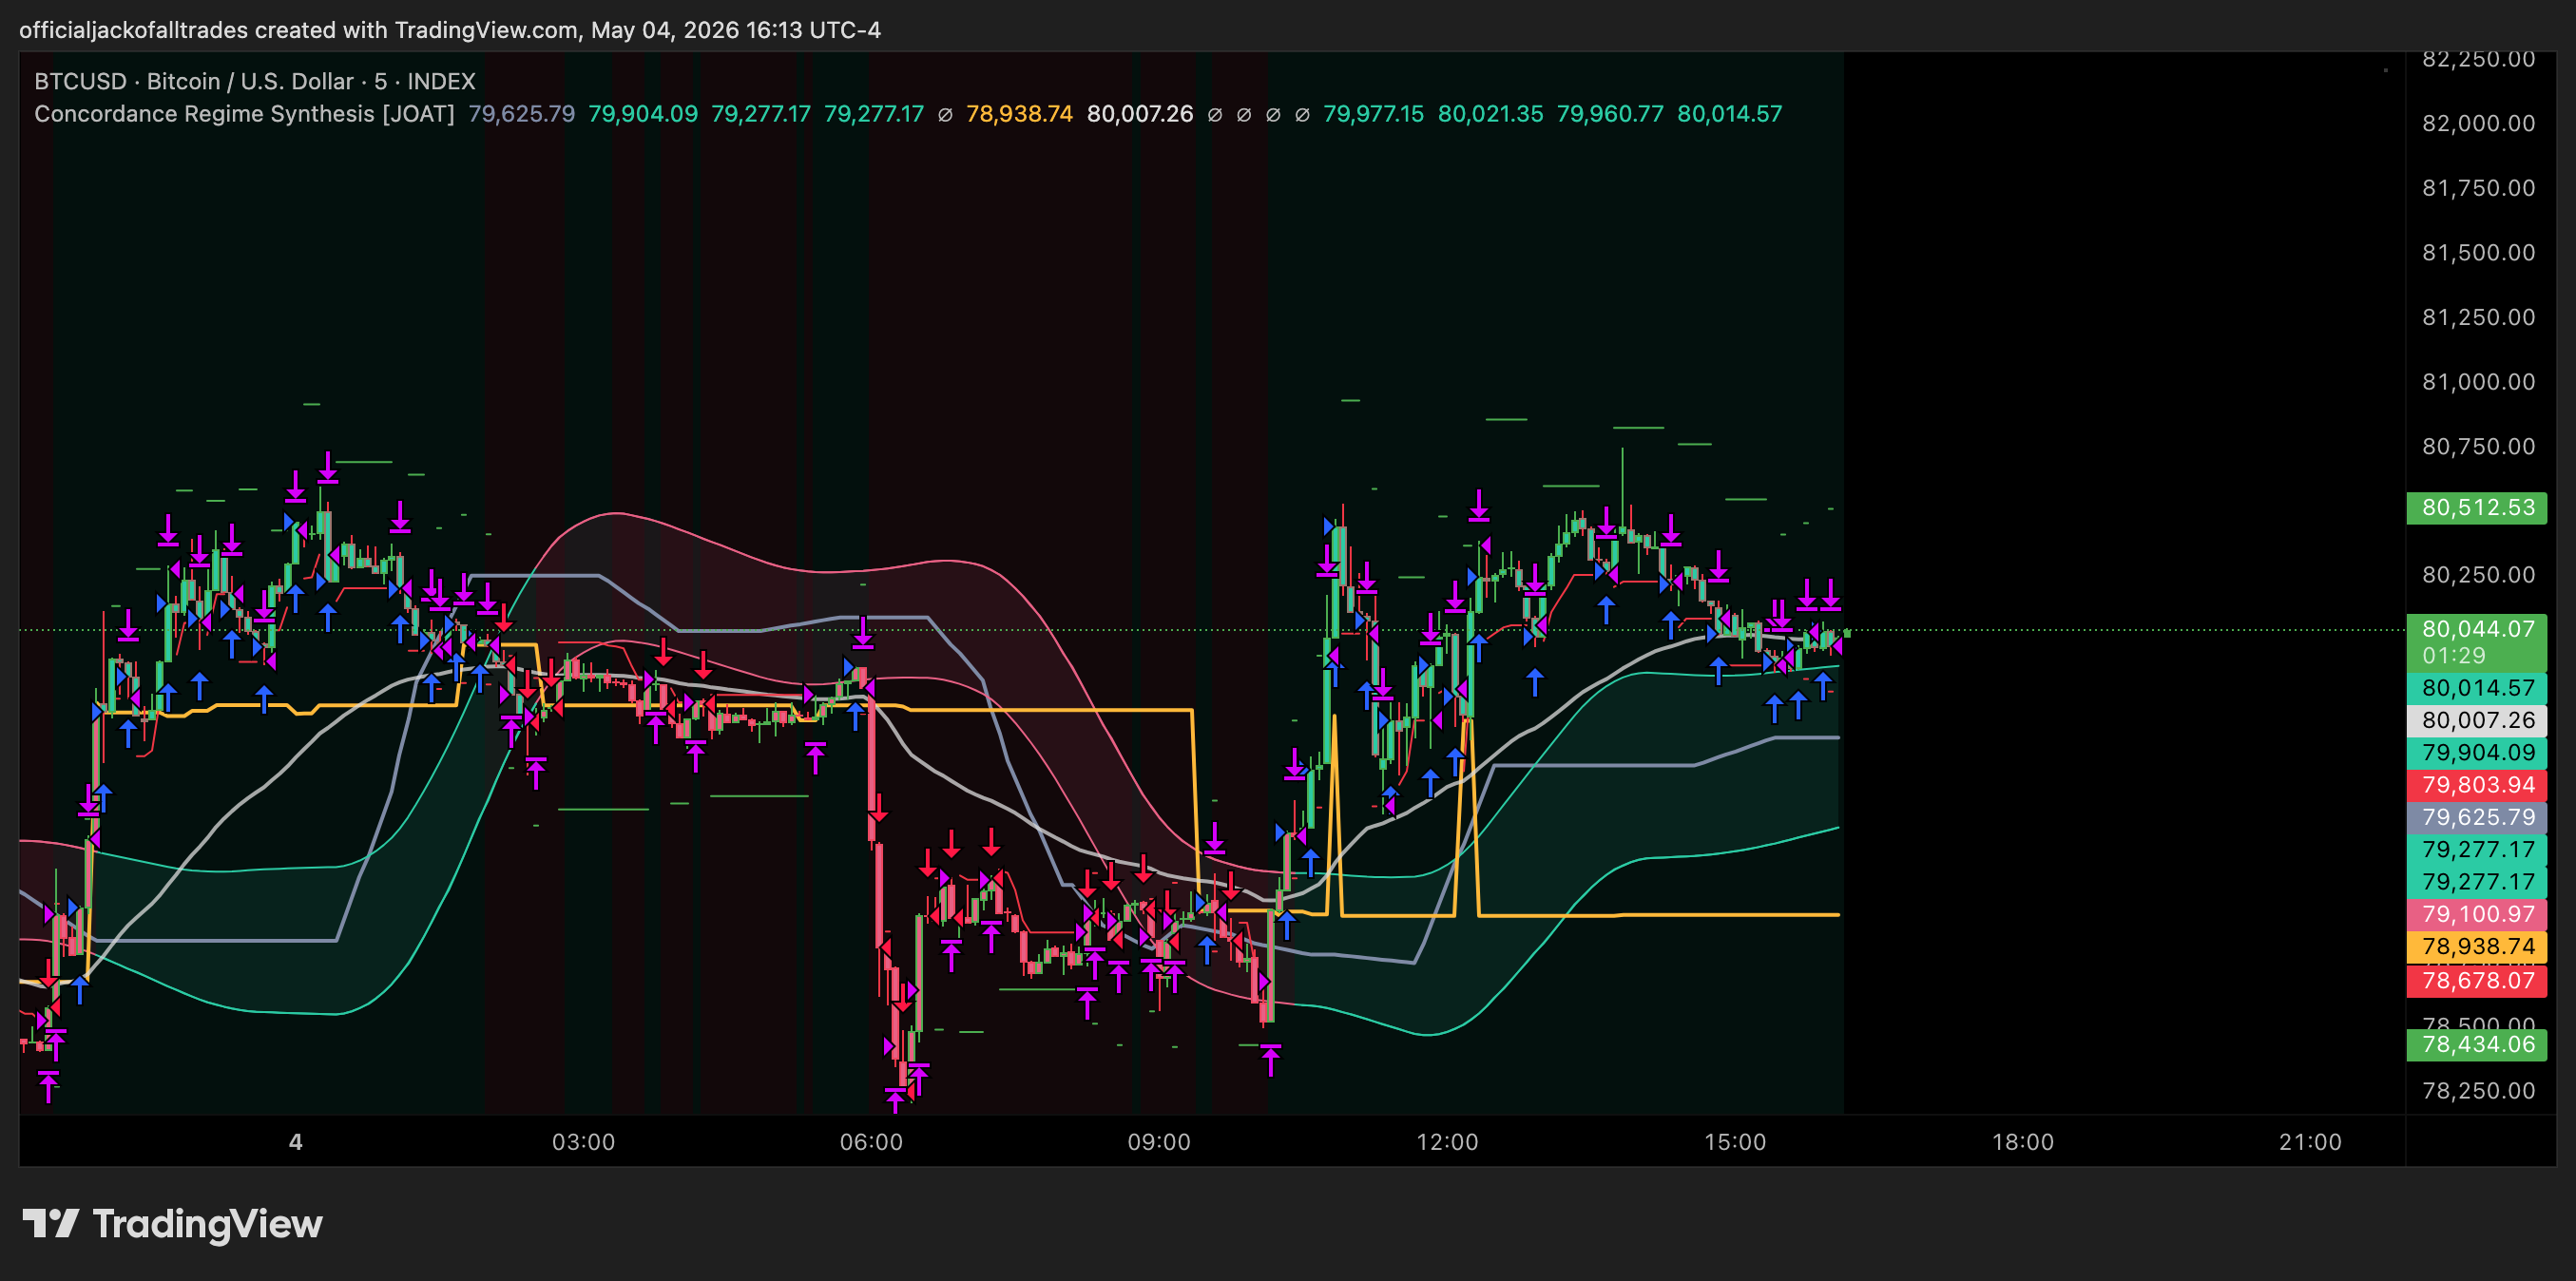Viewport: 2576px width, 1281px height.
Task: Click the 15:00 time axis label
Action: coord(1735,1142)
